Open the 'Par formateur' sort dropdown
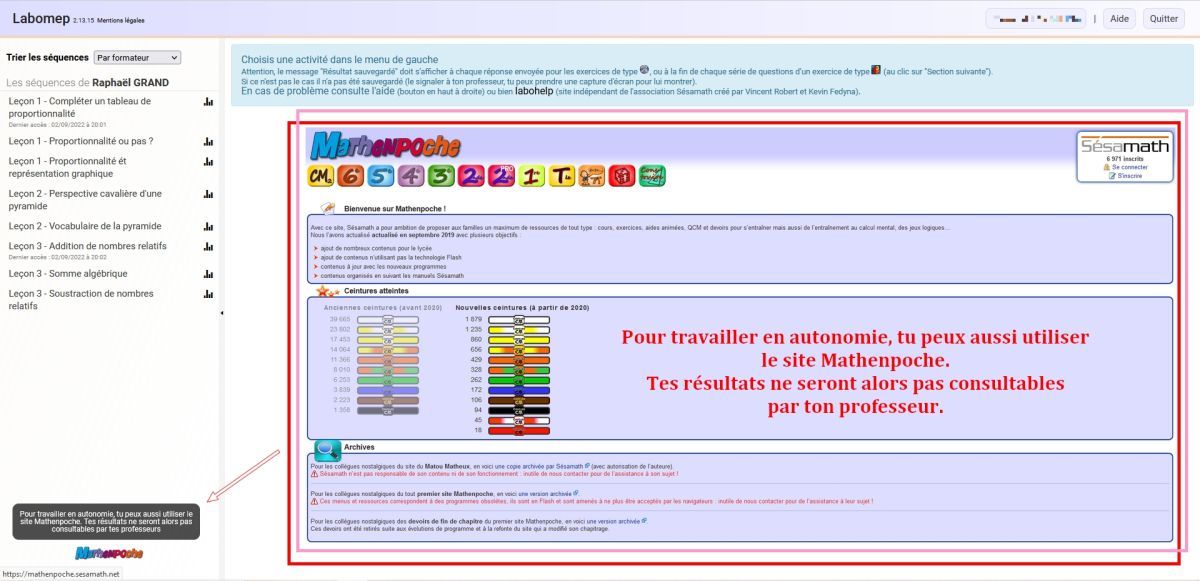 [x=137, y=58]
